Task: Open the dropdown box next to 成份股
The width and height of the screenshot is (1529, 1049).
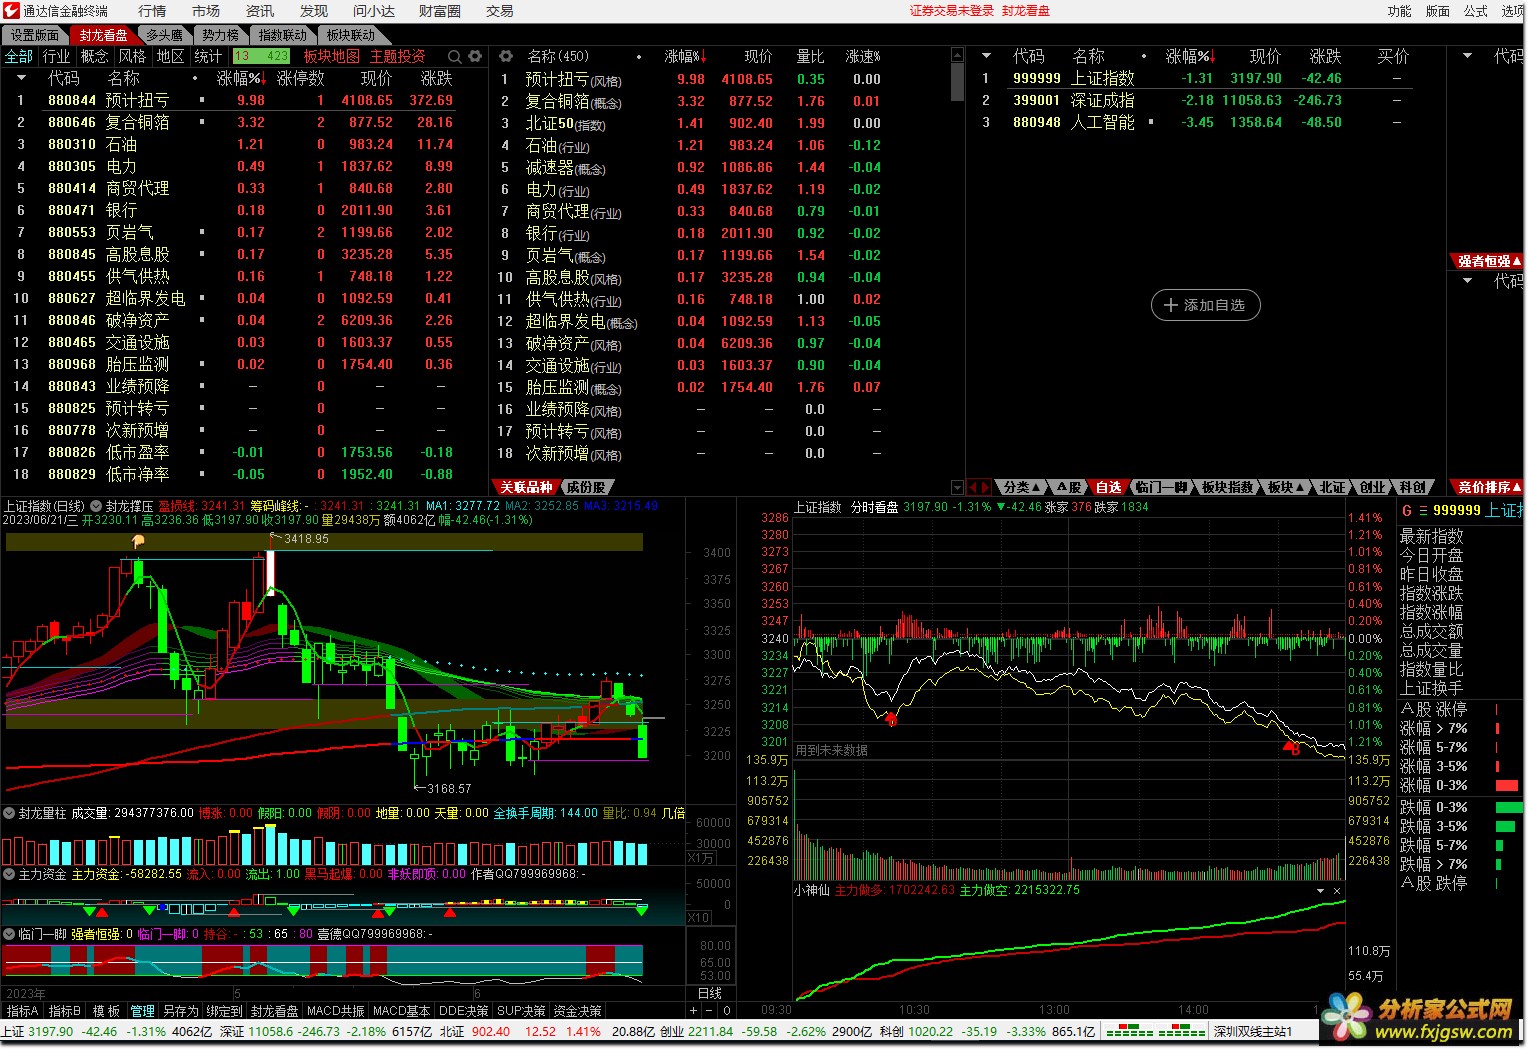Action: click(x=957, y=487)
